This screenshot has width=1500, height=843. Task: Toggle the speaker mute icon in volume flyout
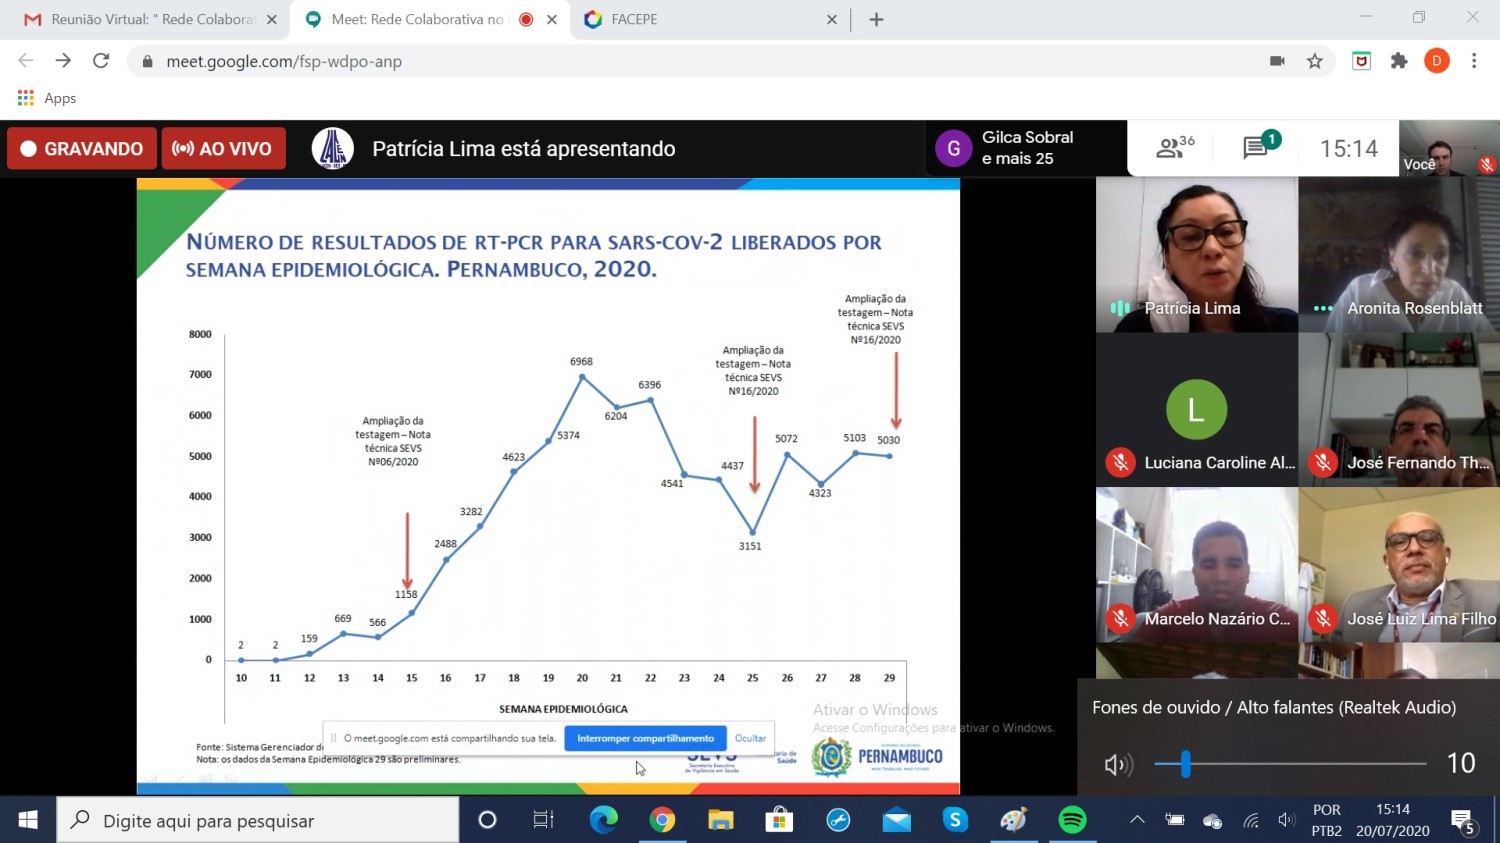pos(1117,765)
